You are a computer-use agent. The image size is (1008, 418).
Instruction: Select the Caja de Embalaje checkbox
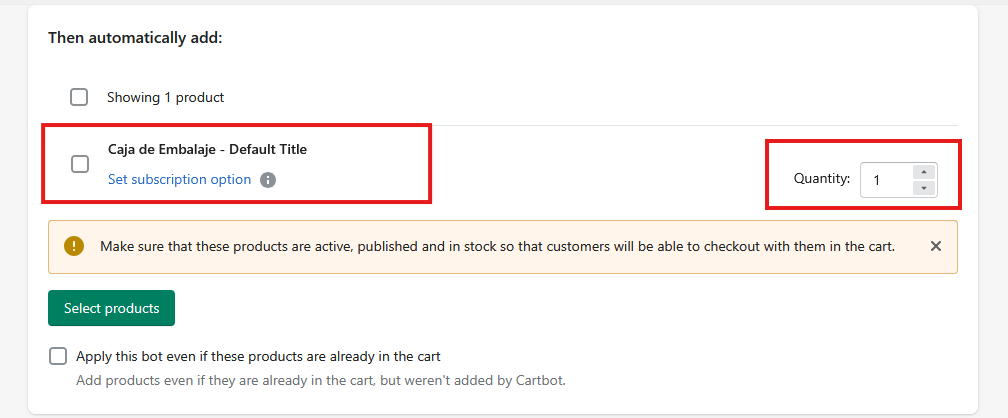tap(80, 164)
